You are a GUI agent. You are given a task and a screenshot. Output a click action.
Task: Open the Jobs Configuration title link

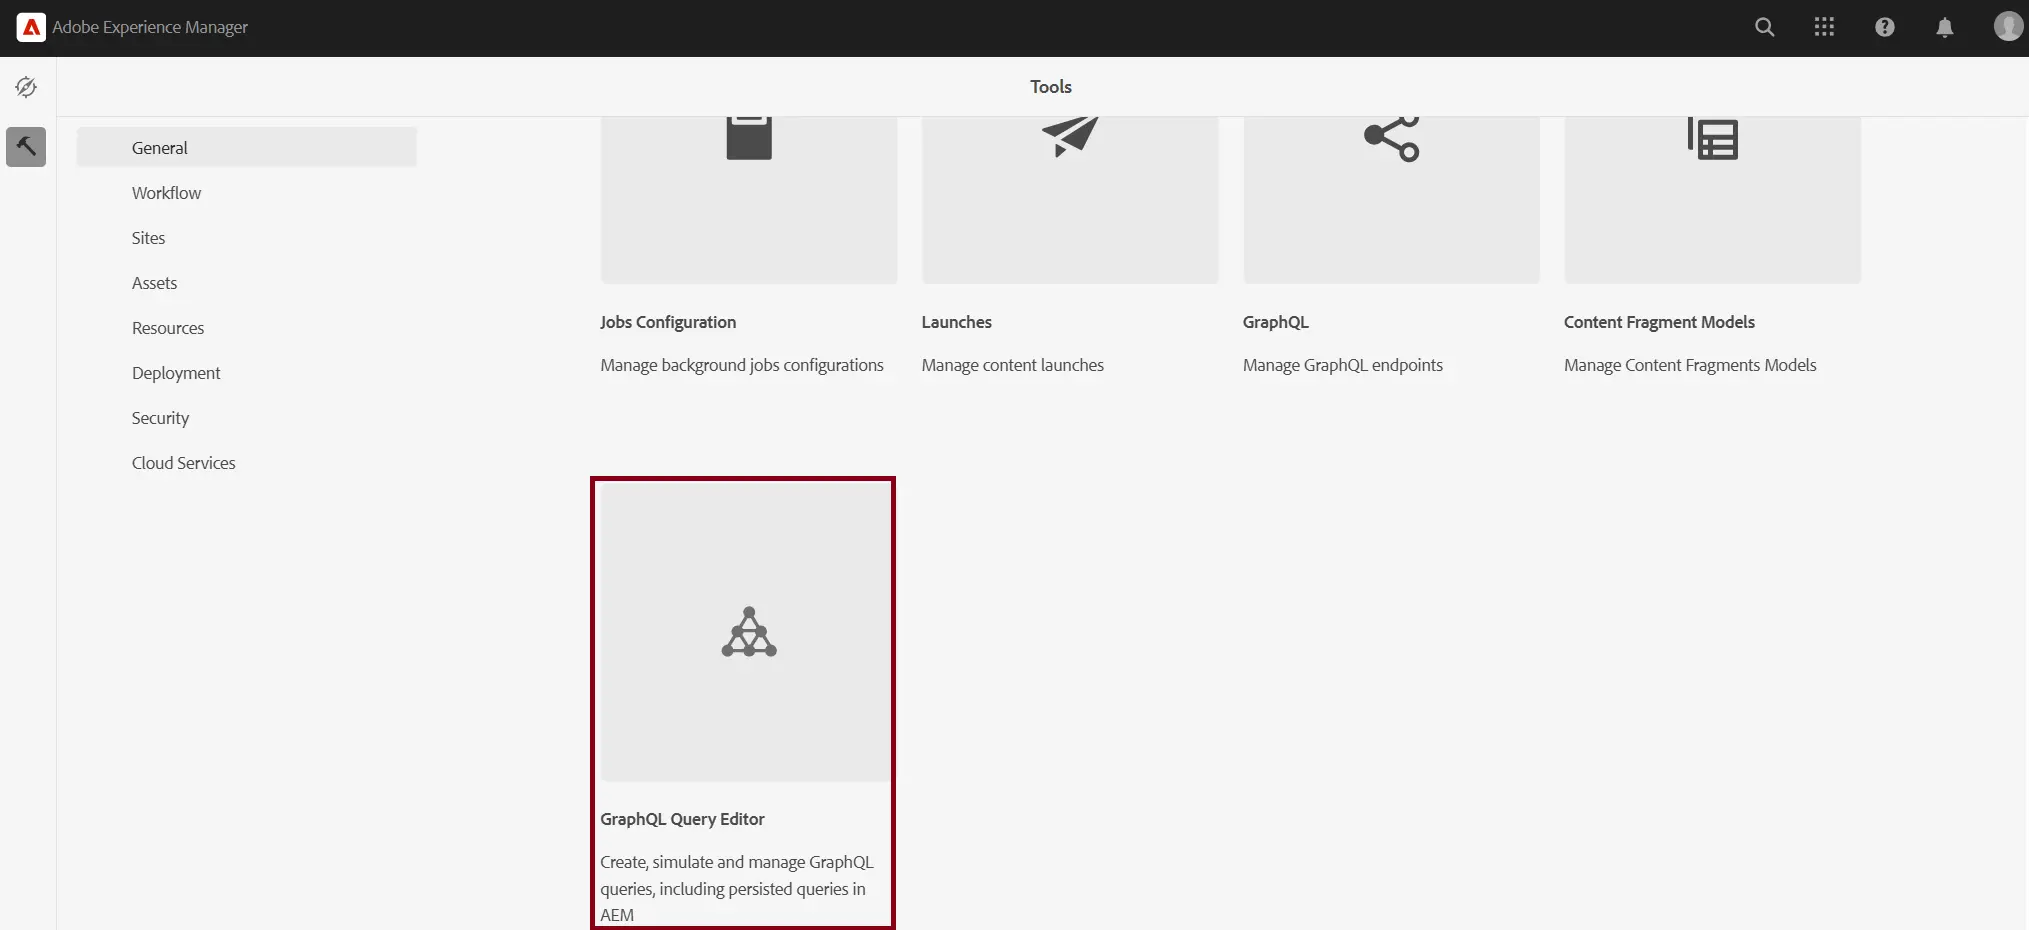tap(668, 322)
